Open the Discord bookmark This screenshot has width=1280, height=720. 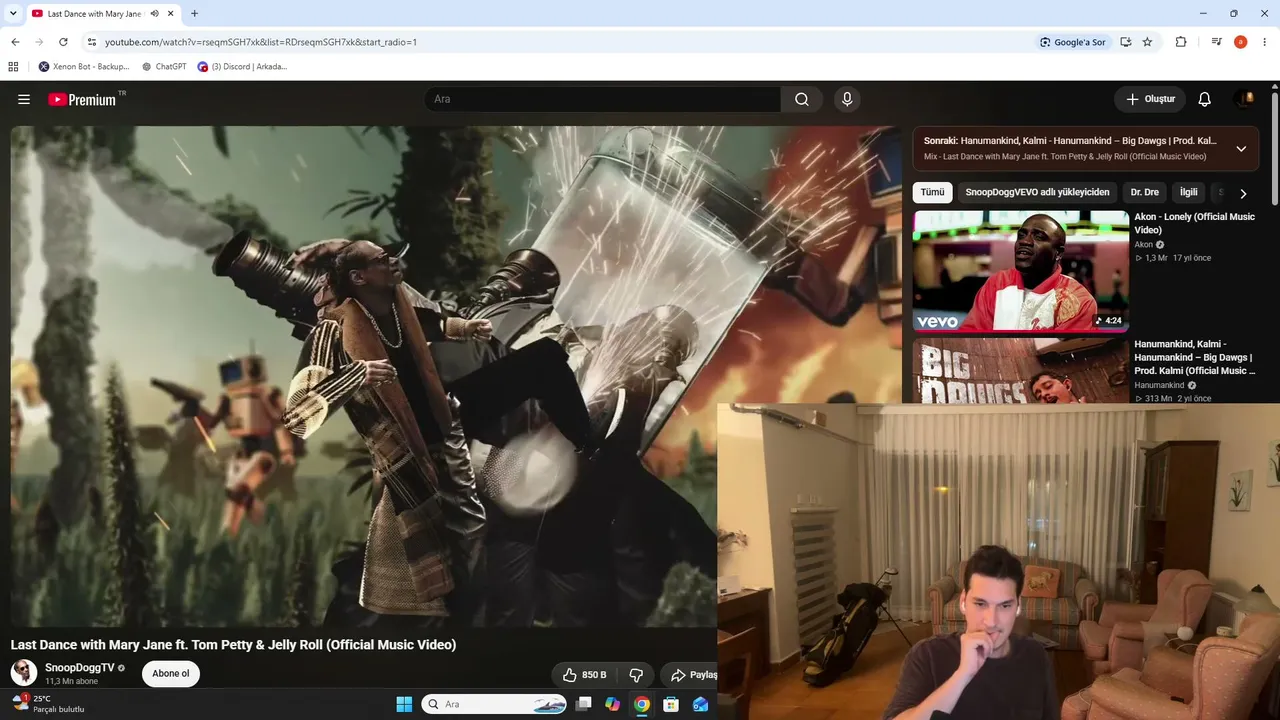(x=242, y=67)
